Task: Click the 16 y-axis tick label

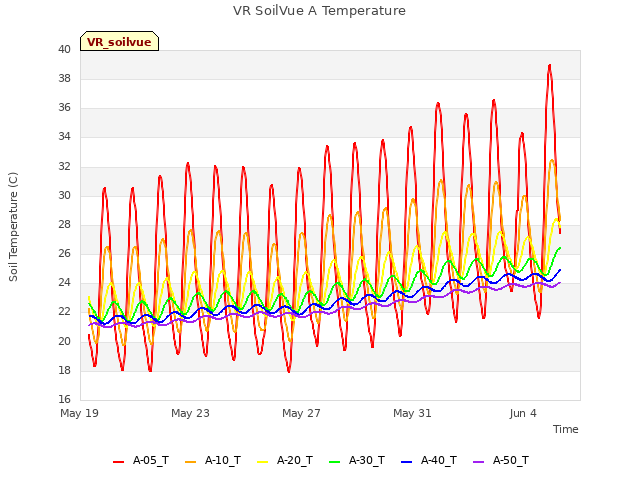Action: pos(64,399)
